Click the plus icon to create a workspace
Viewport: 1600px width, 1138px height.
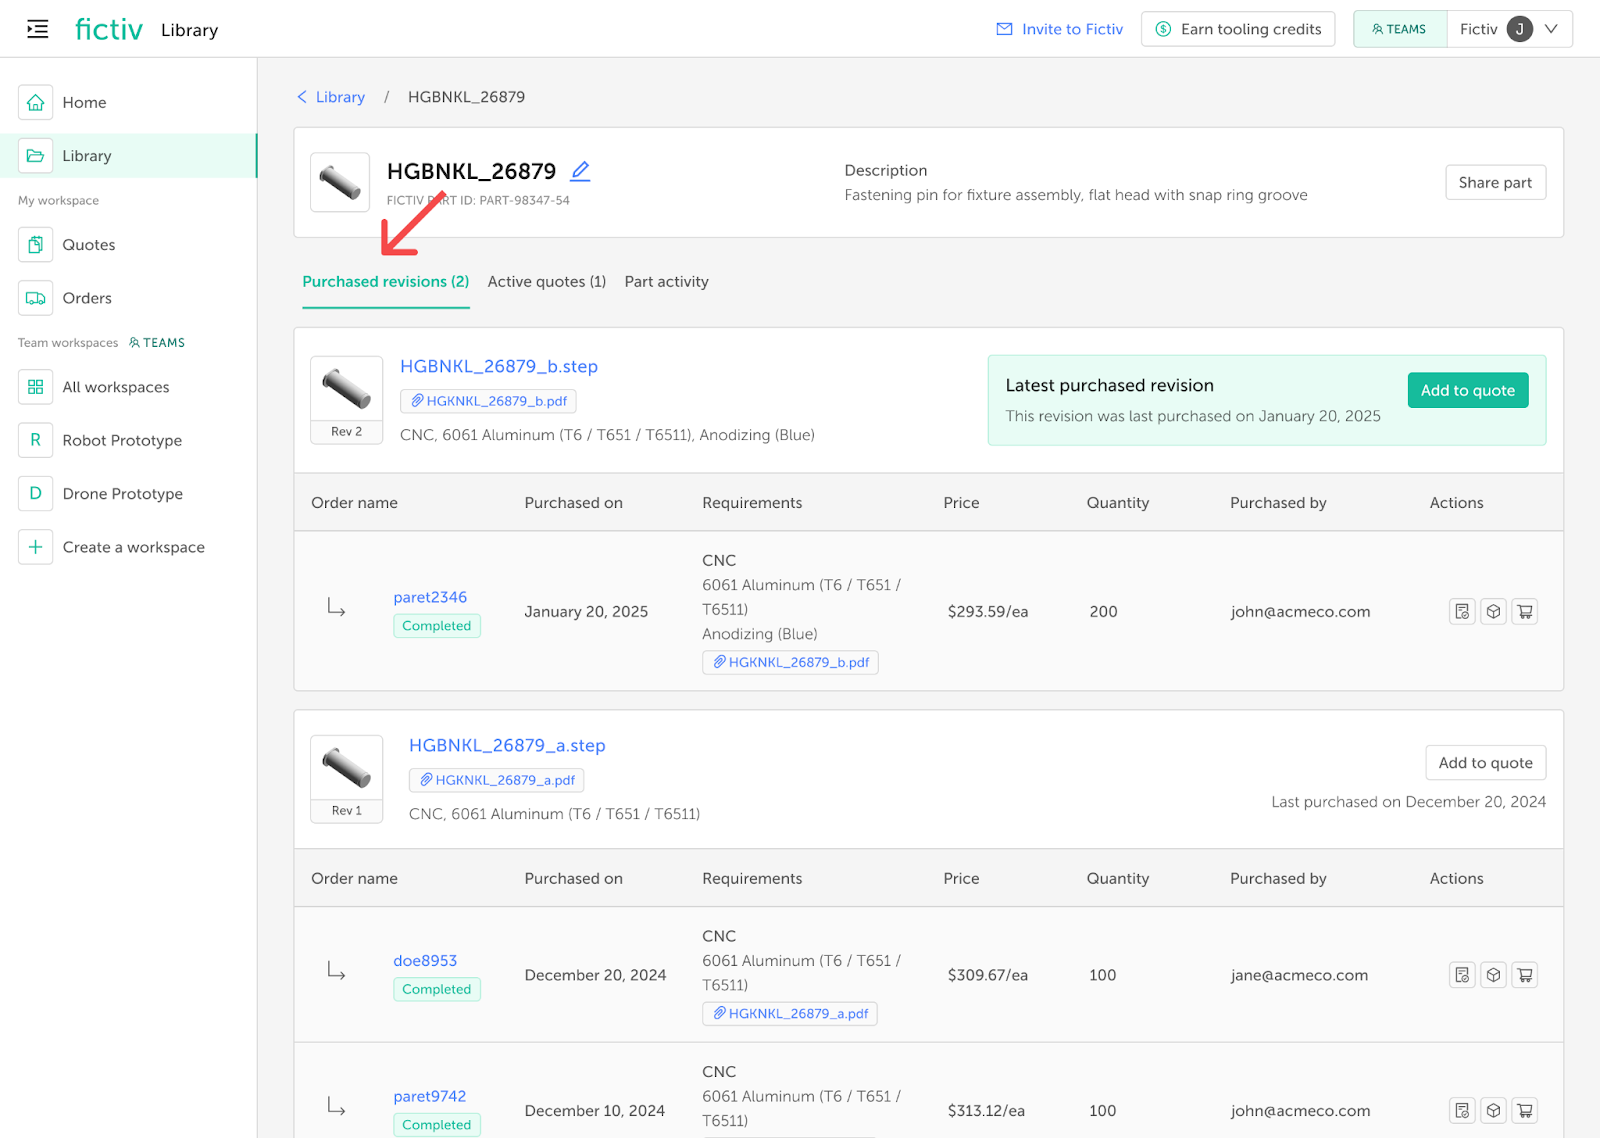[35, 547]
